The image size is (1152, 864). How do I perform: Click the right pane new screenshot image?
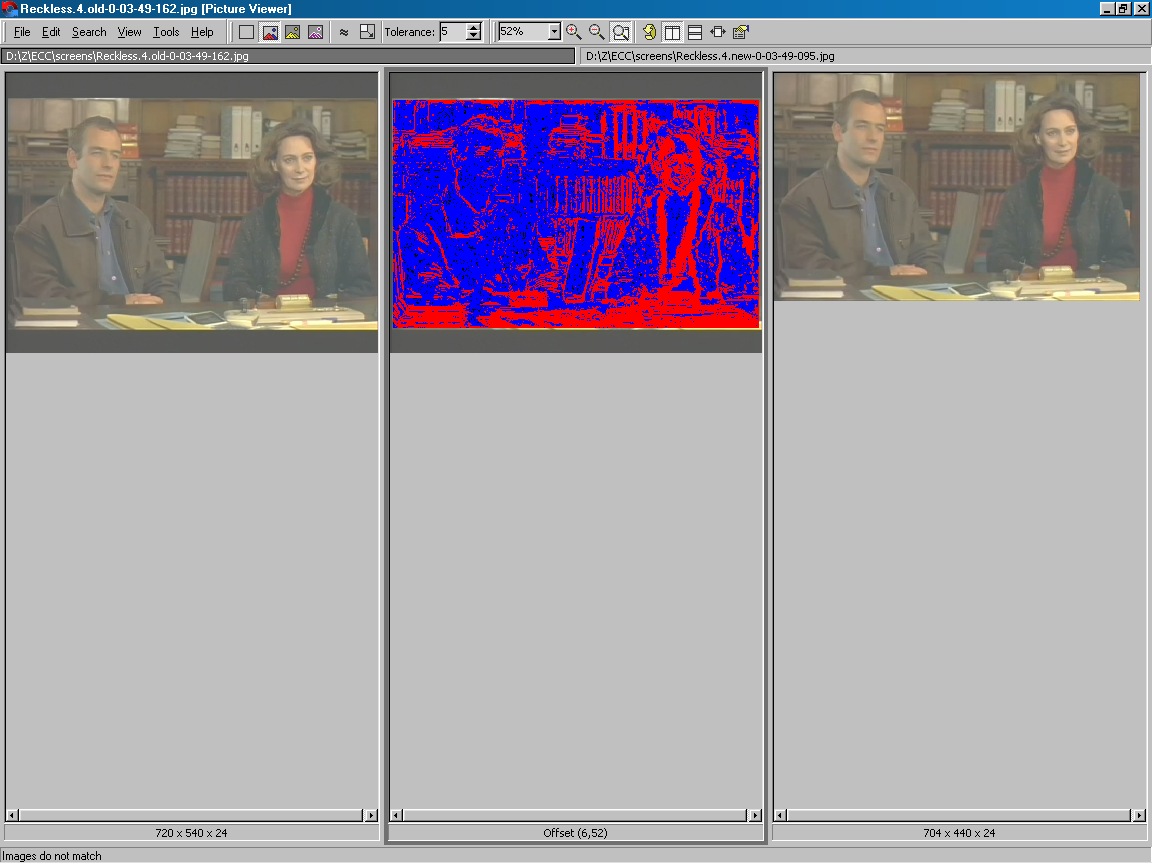[x=957, y=187]
